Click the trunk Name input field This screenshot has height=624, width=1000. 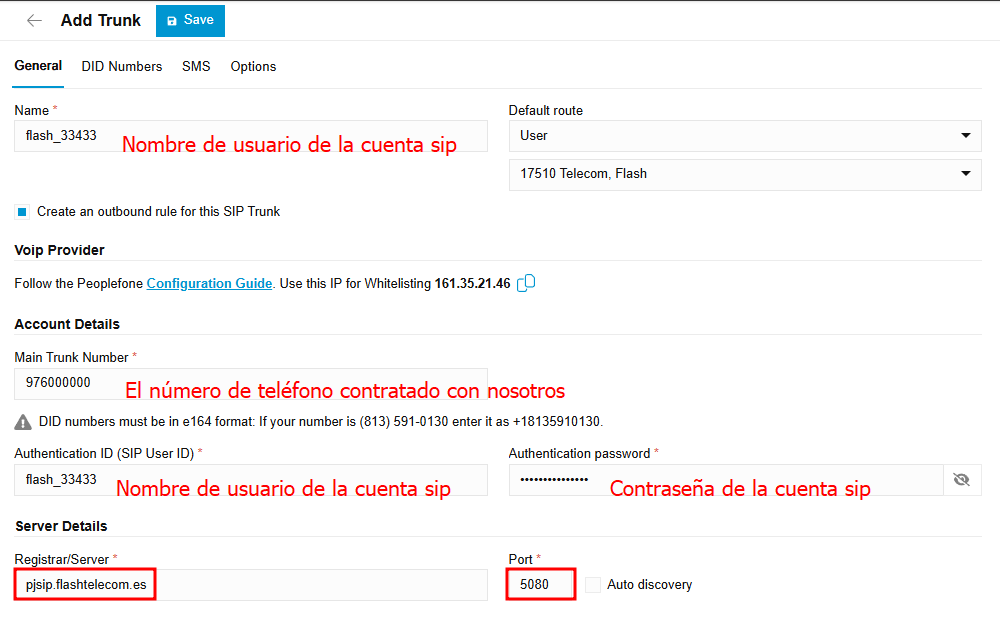(x=250, y=136)
